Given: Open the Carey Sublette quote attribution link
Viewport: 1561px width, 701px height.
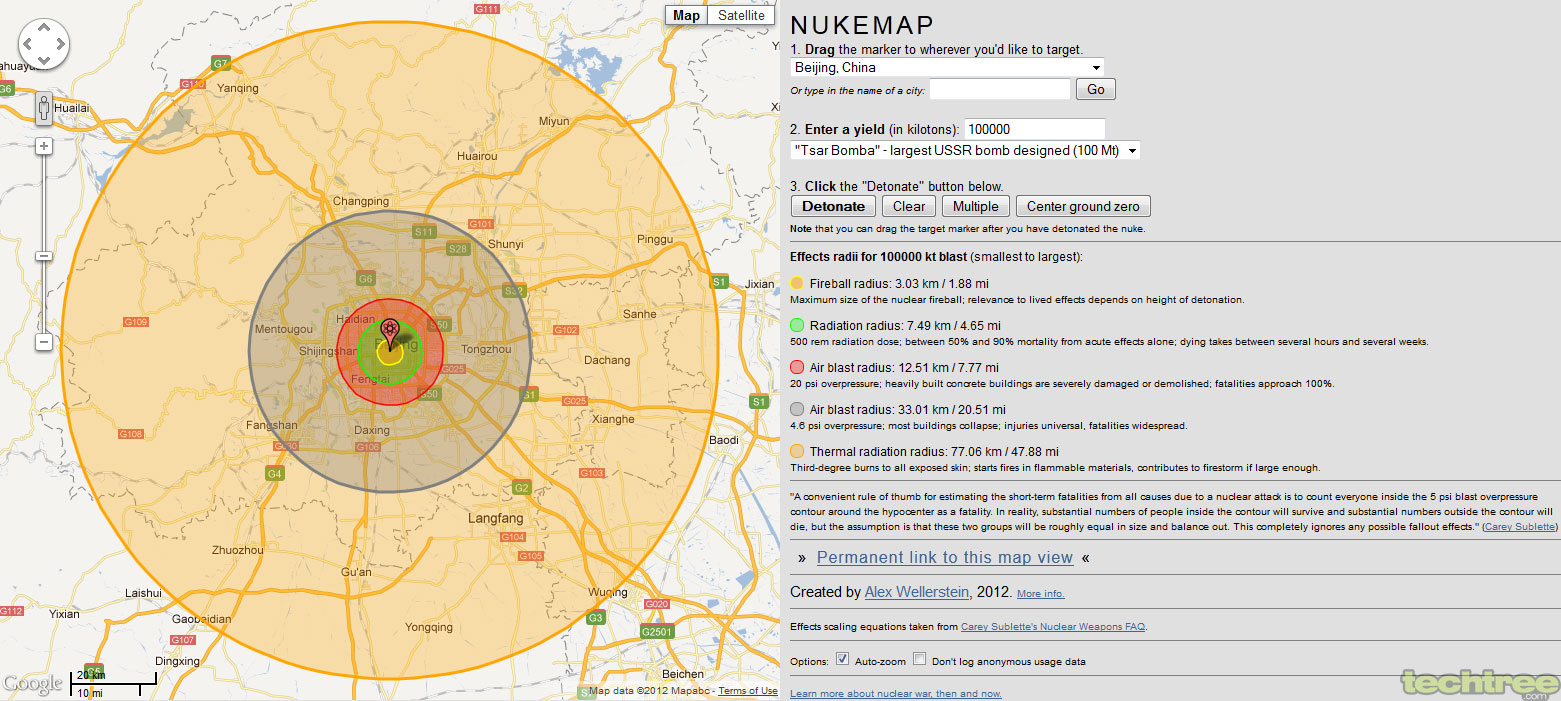Looking at the screenshot, I should click(x=1520, y=526).
